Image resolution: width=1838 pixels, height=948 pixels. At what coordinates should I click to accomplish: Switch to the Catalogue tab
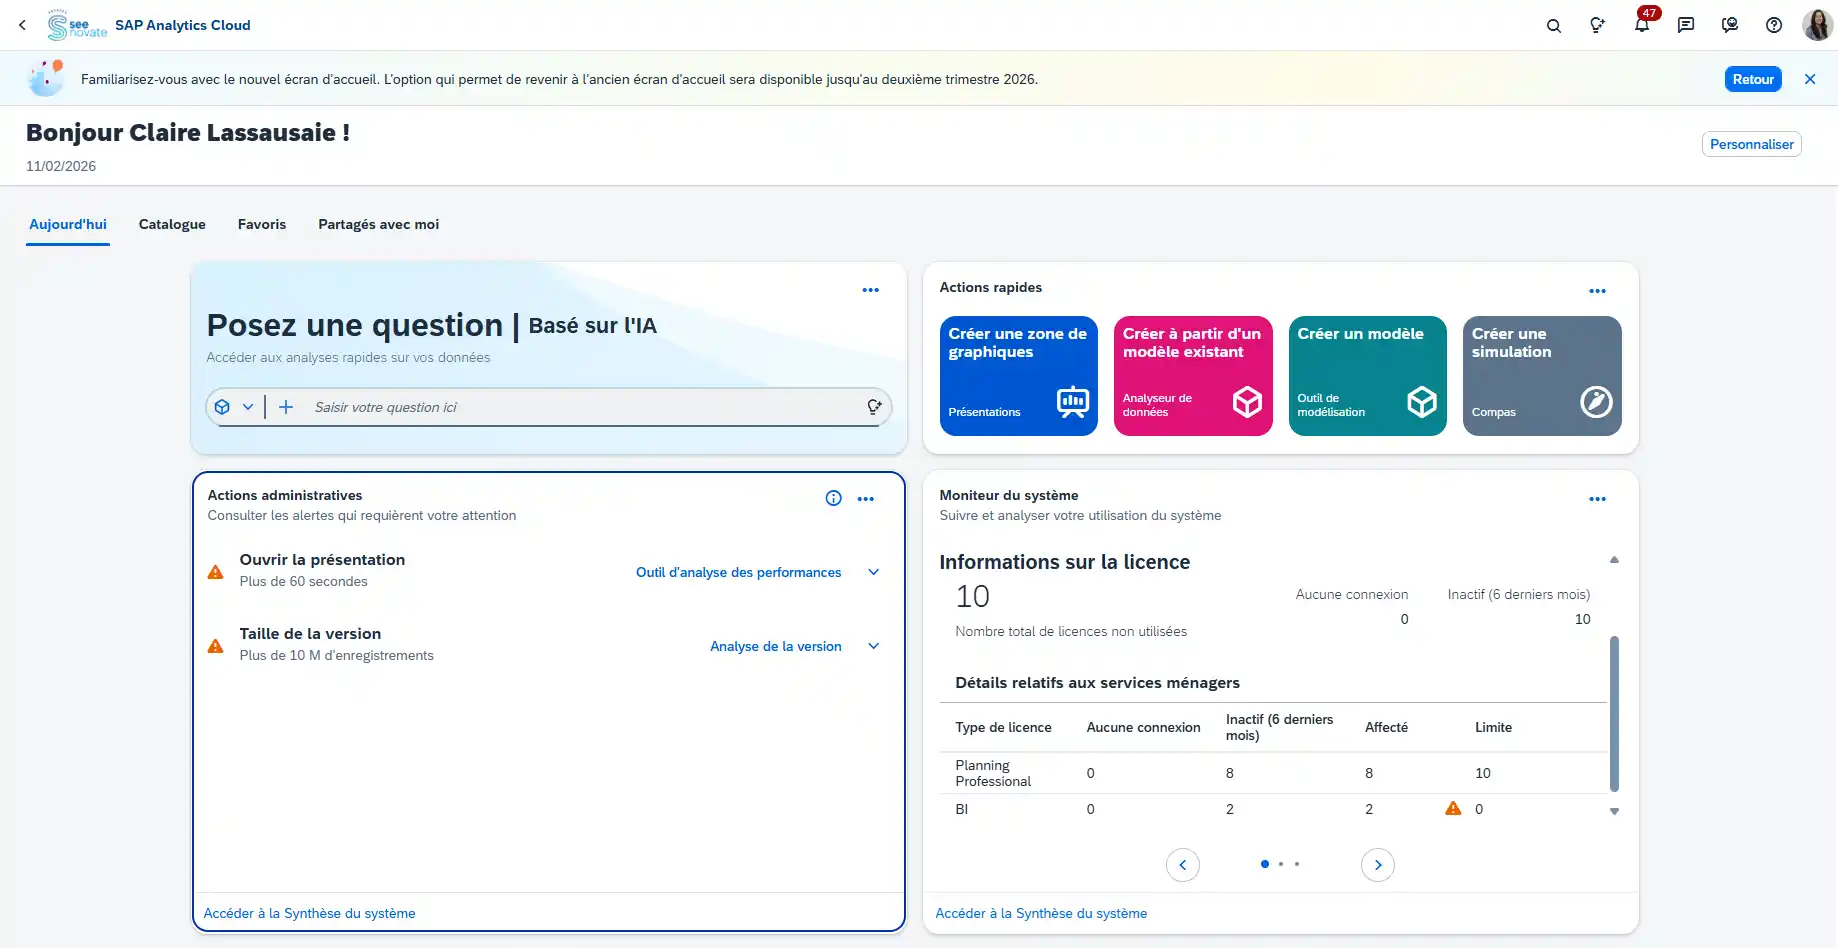[172, 224]
